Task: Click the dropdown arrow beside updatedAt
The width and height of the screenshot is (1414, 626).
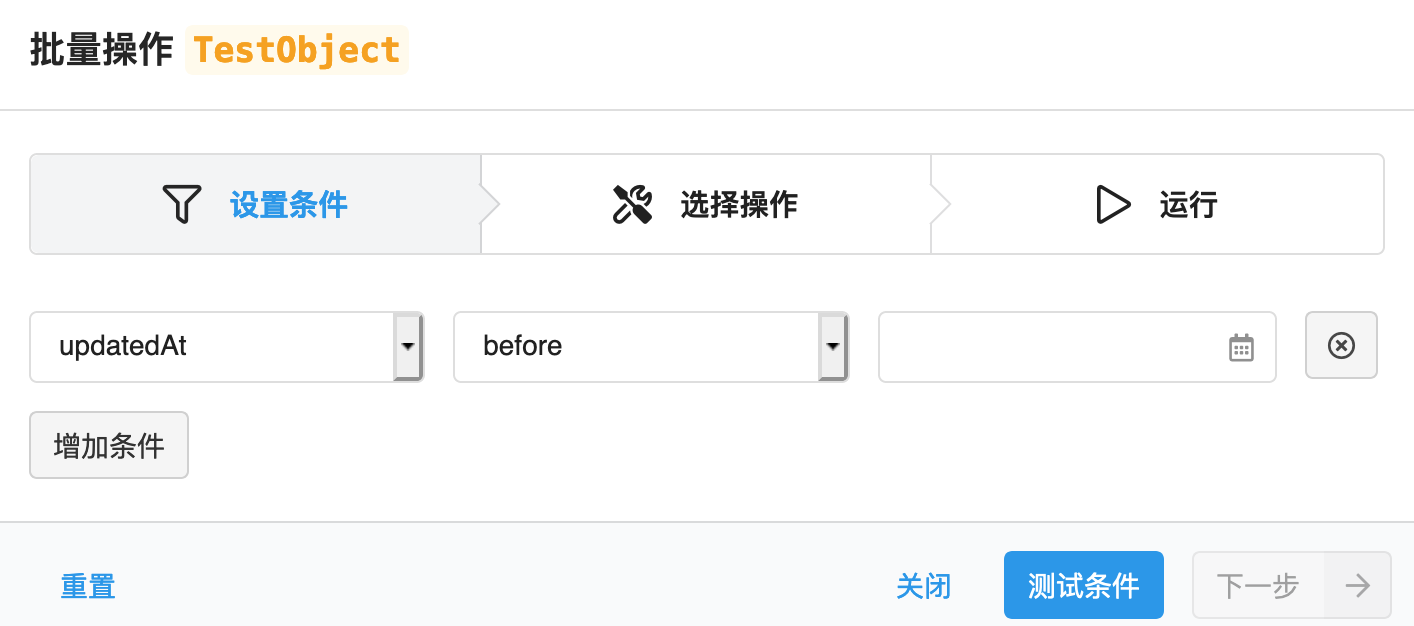Action: [x=408, y=346]
